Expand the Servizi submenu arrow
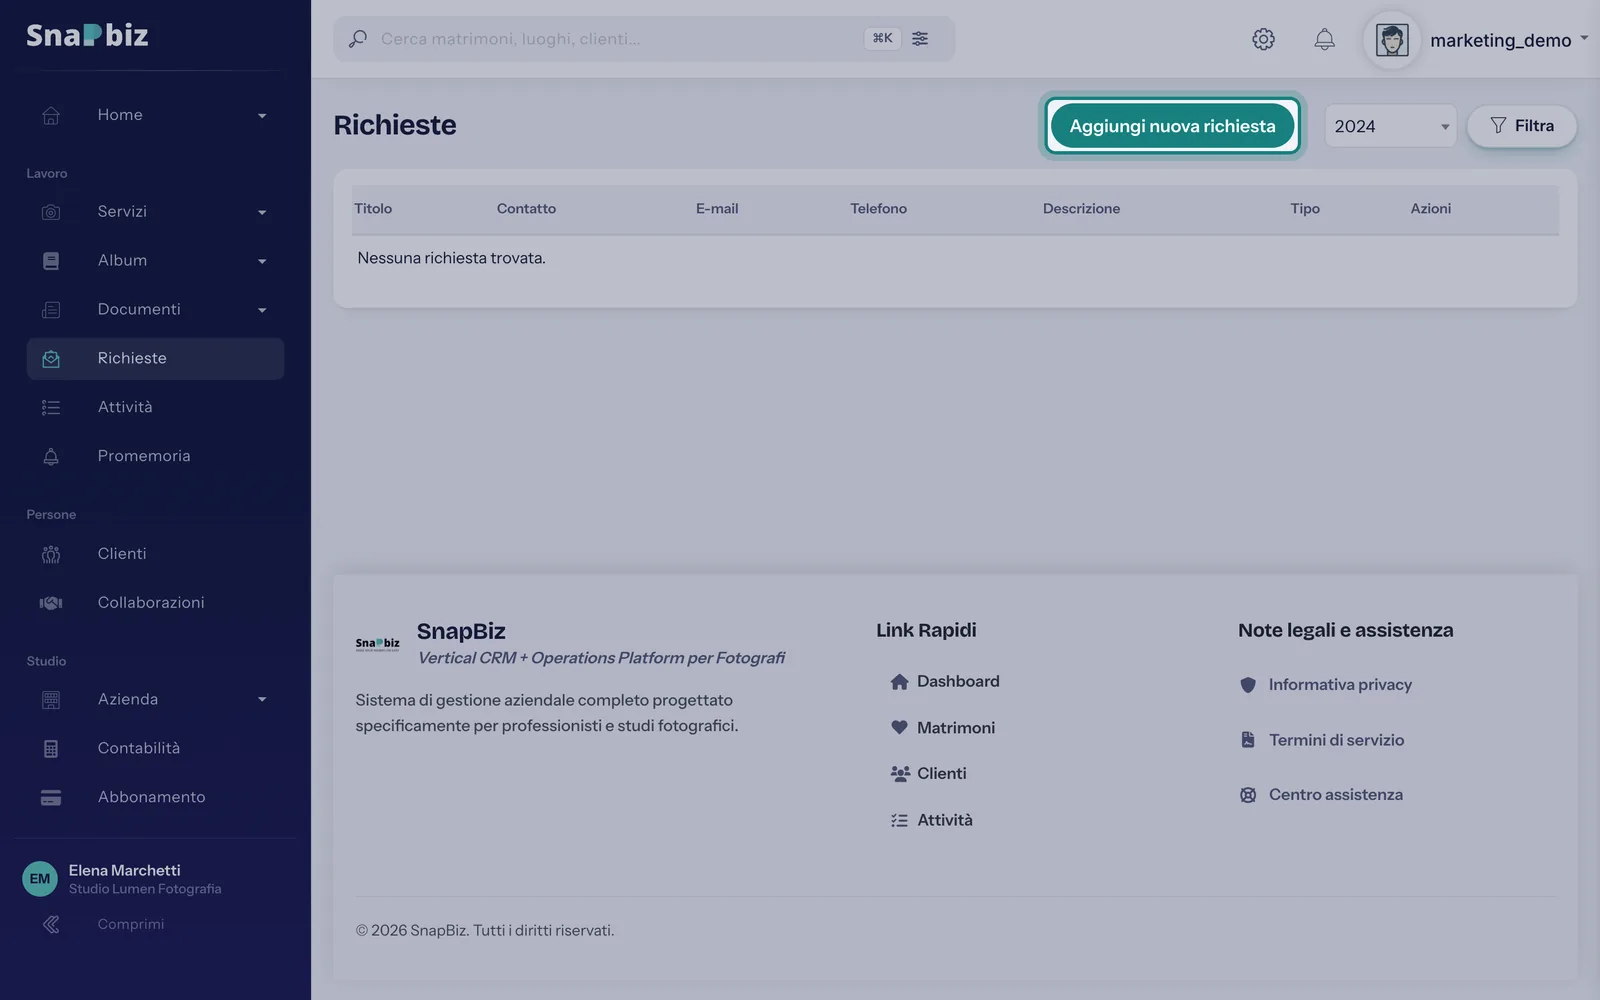1600x1000 pixels. coord(262,213)
